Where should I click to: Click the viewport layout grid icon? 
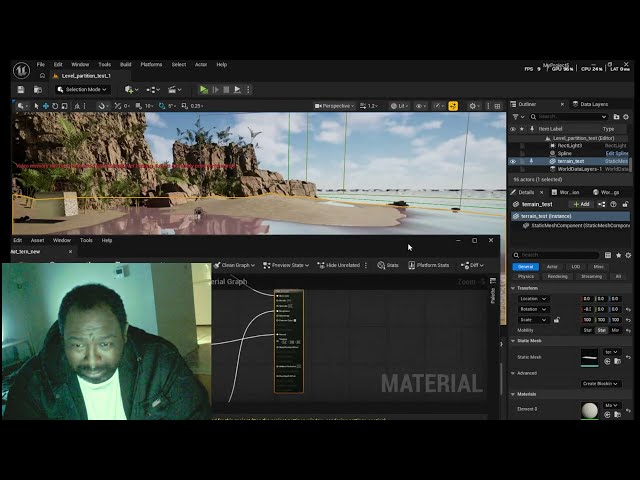coord(497,106)
